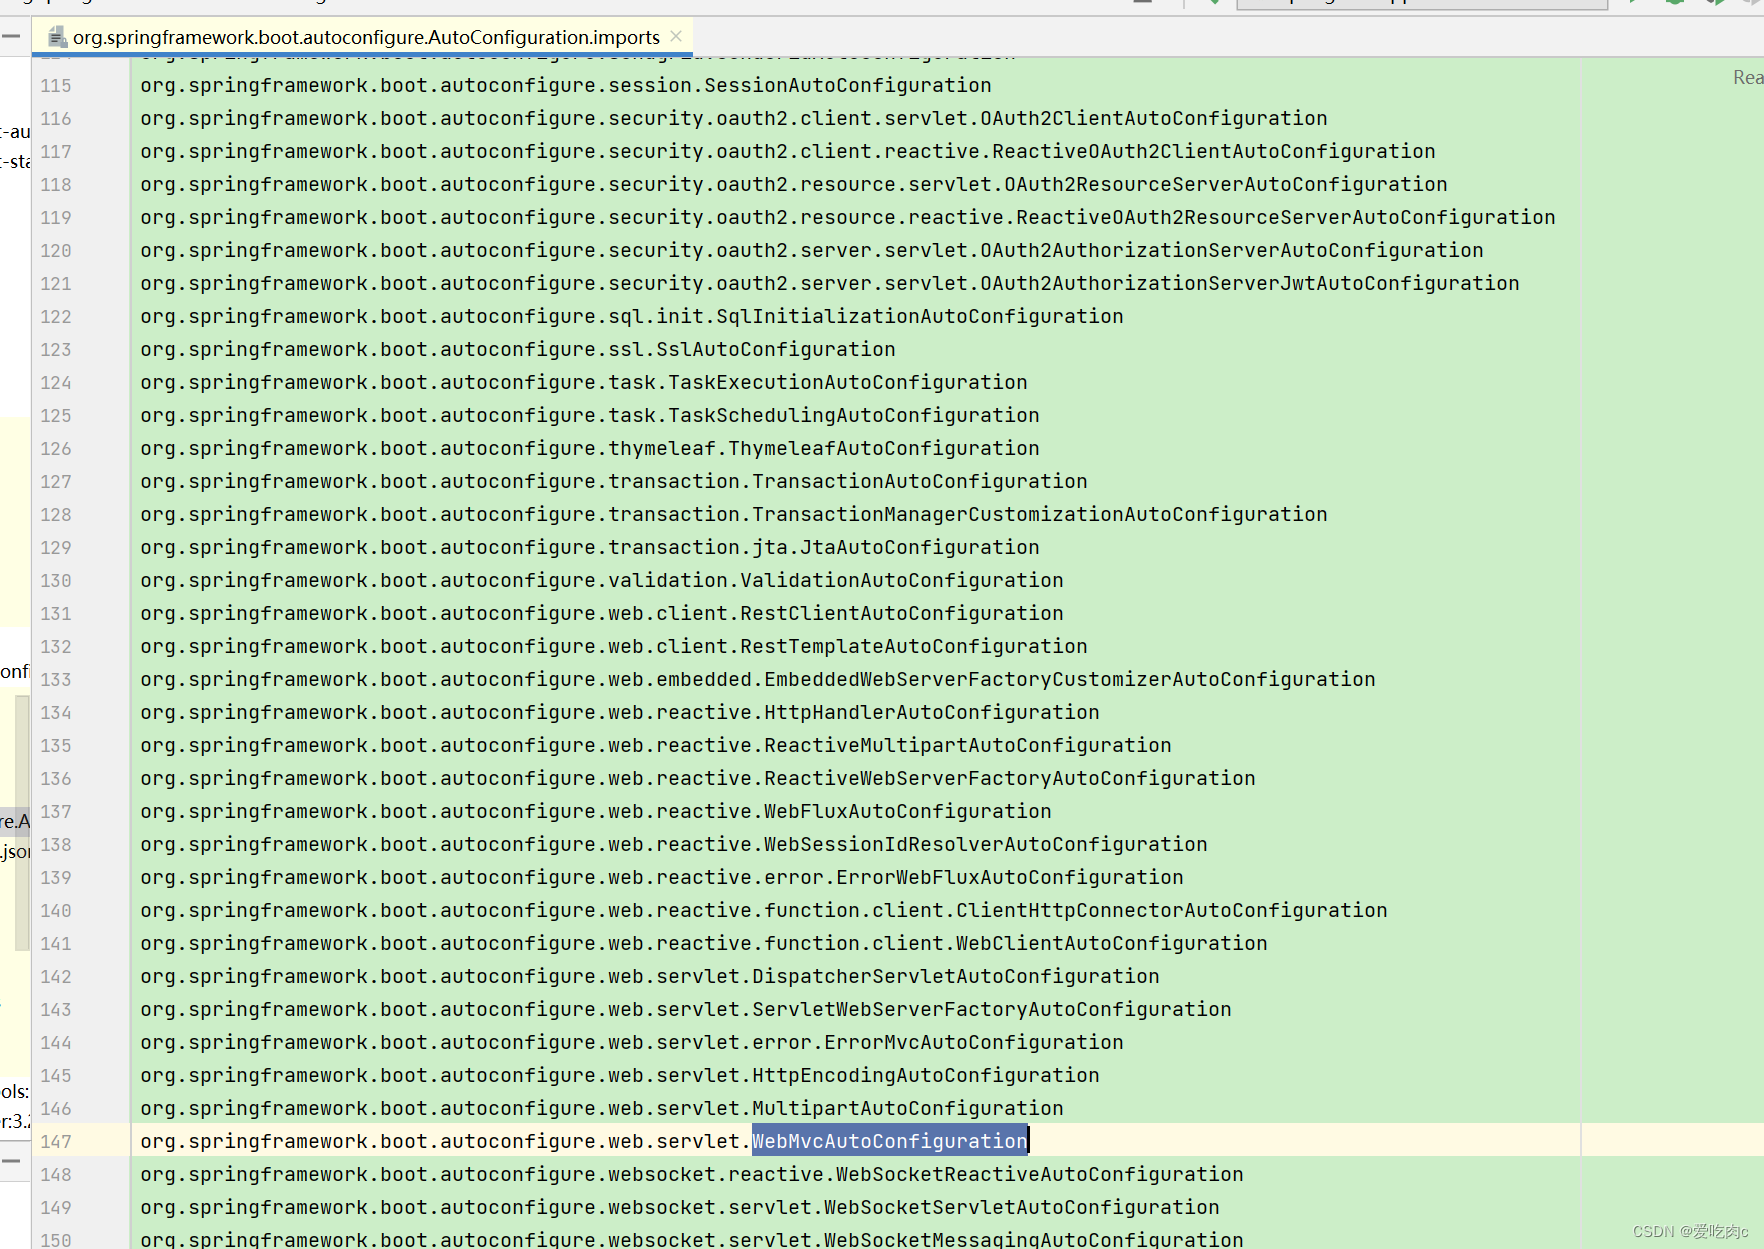Screen dimensions: 1764x1249
Task: Click the line ending in WebClientAutoConfiguration
Action: coord(704,943)
